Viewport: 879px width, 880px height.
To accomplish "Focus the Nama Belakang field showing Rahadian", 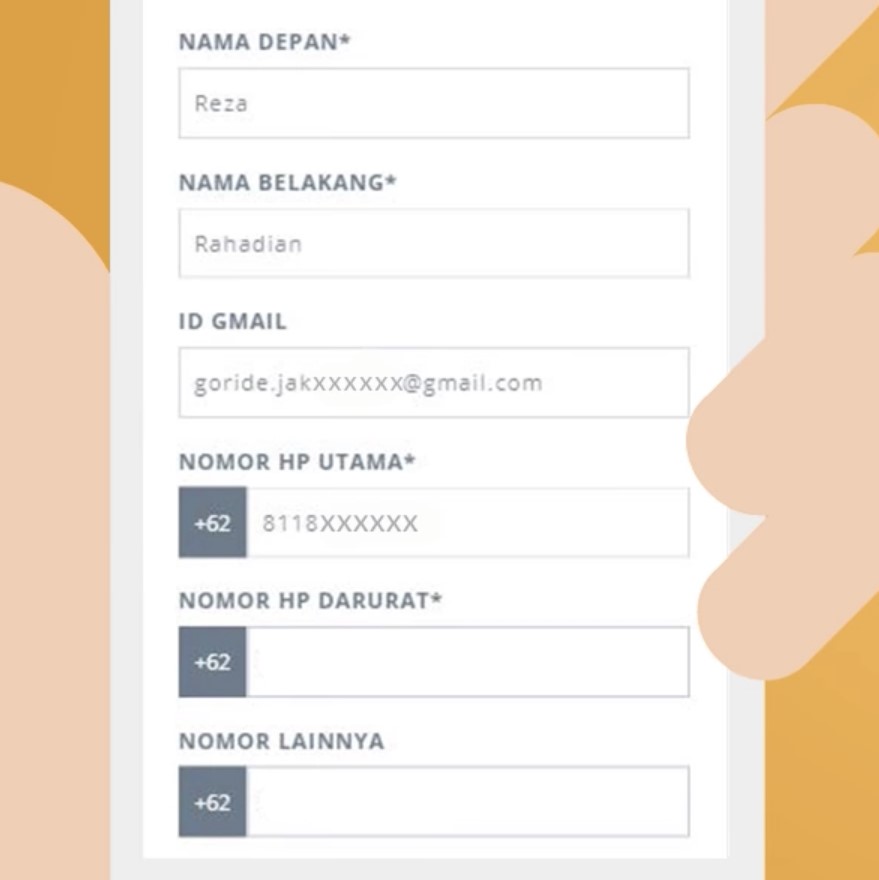I will point(434,243).
